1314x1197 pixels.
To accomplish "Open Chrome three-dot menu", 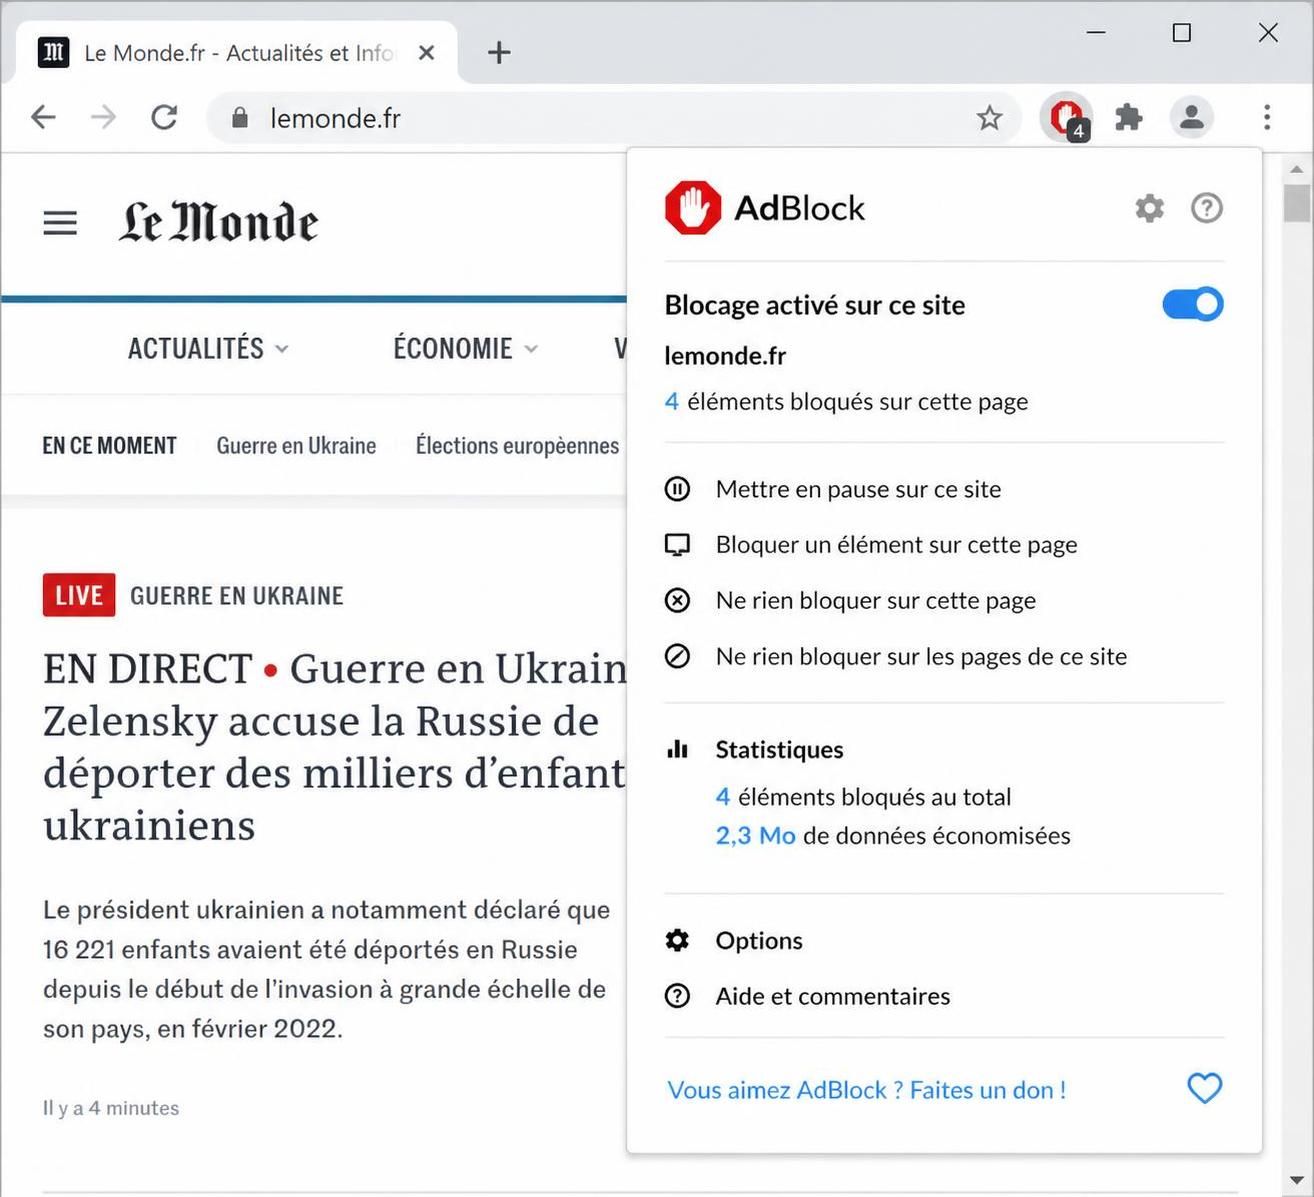I will click(1267, 118).
